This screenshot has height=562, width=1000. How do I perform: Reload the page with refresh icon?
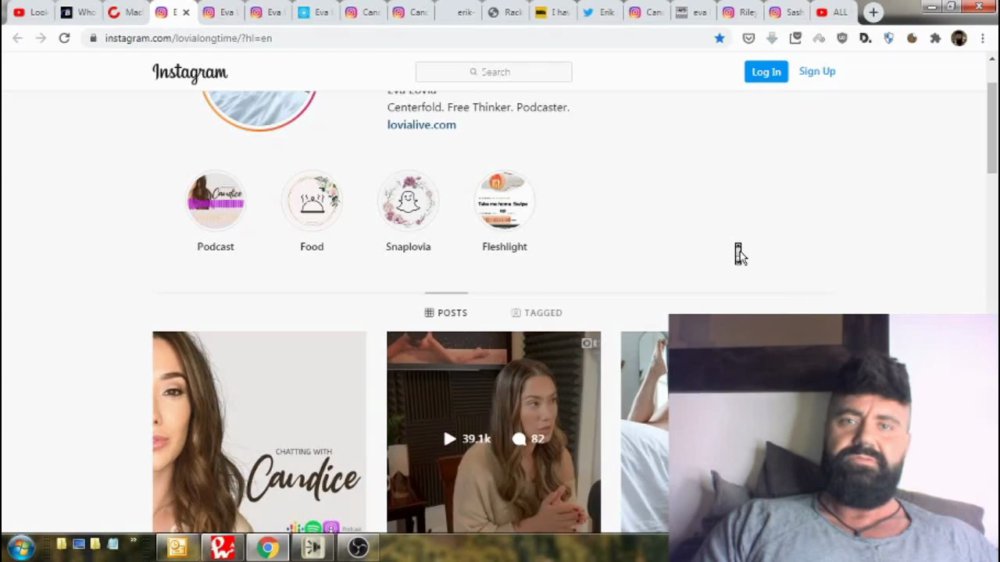click(64, 38)
